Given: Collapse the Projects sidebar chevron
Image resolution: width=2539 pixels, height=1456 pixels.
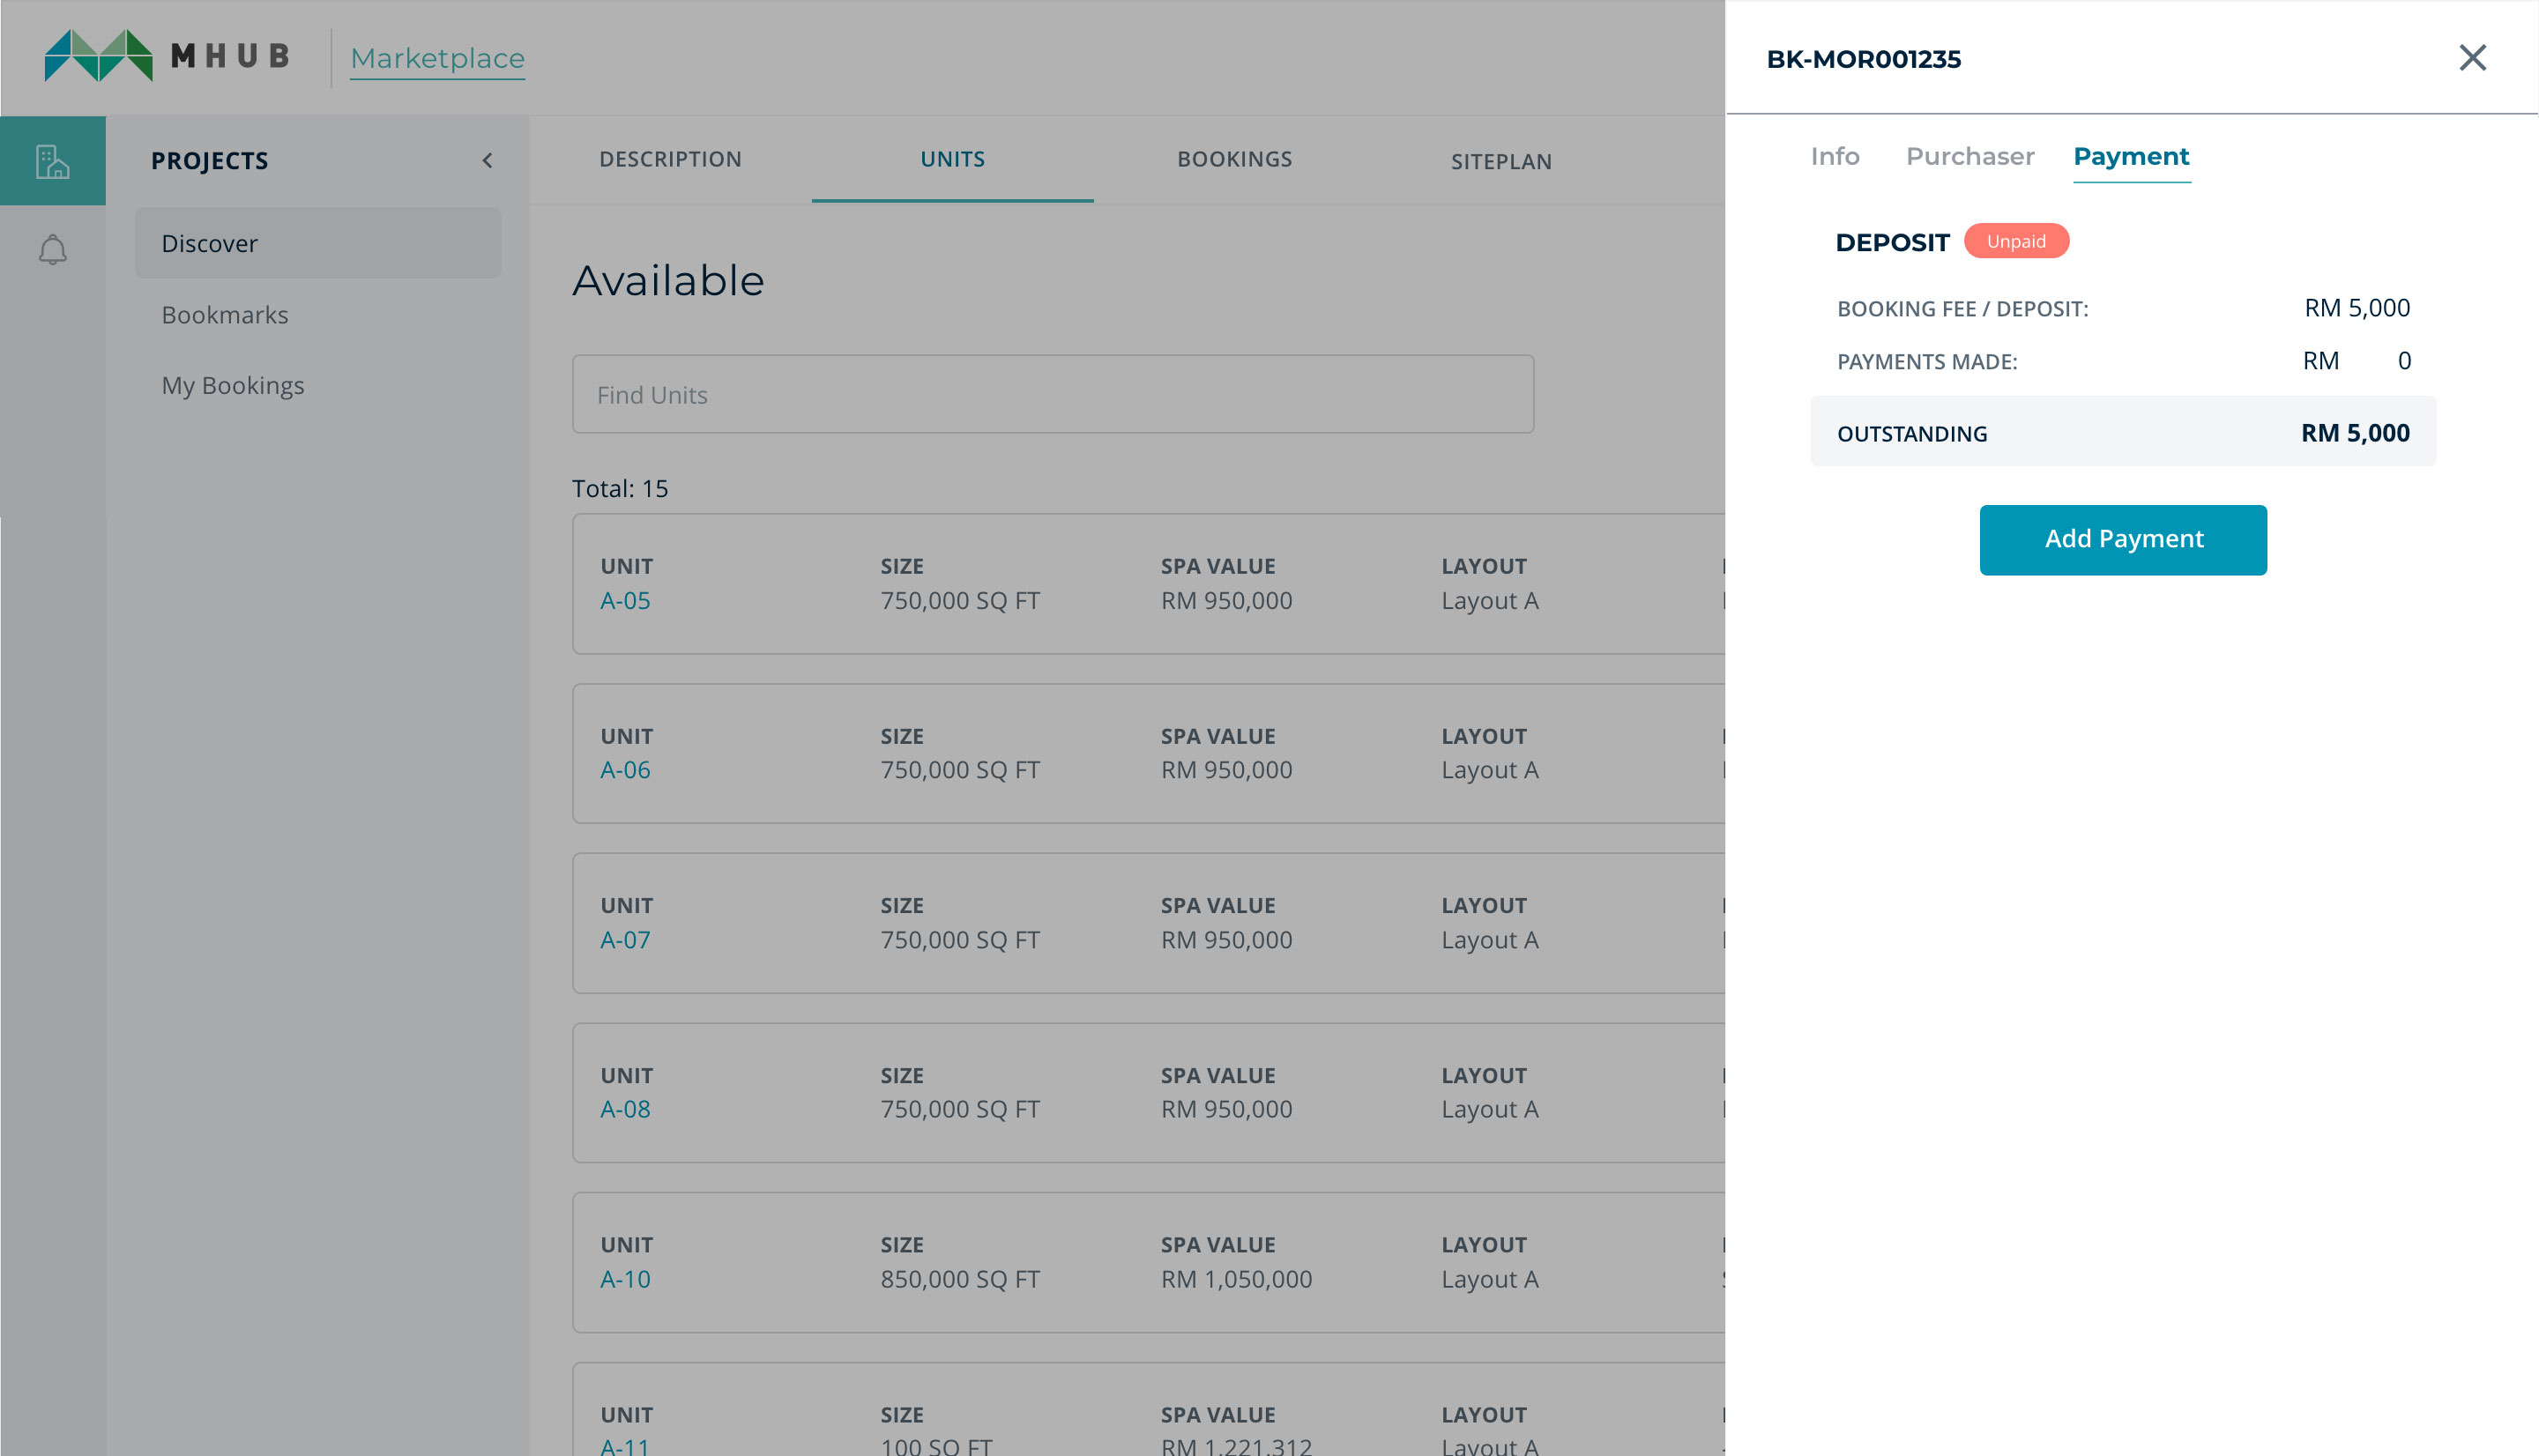Looking at the screenshot, I should [488, 161].
